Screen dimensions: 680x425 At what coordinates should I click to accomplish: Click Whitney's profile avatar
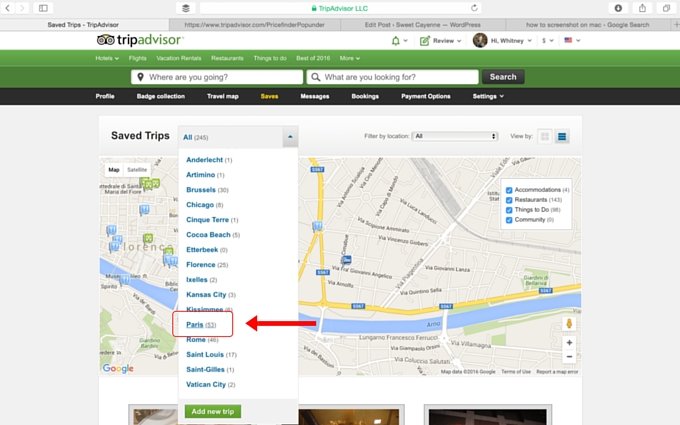(x=480, y=40)
